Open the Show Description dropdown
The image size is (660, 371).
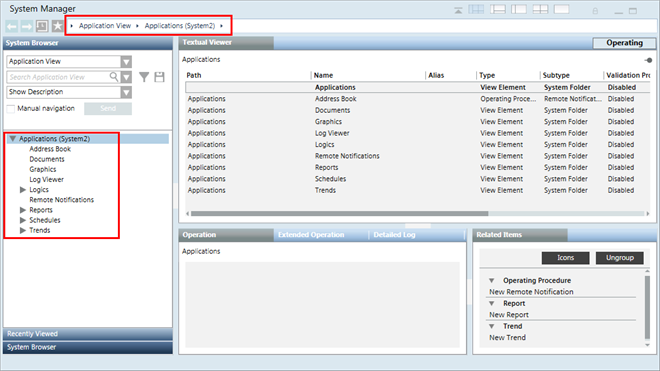126,92
